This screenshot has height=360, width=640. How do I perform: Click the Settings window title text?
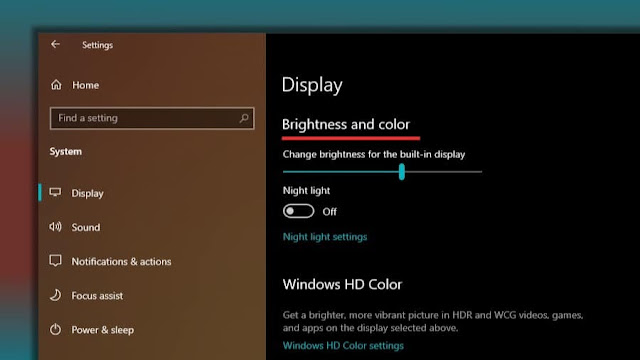coord(98,45)
